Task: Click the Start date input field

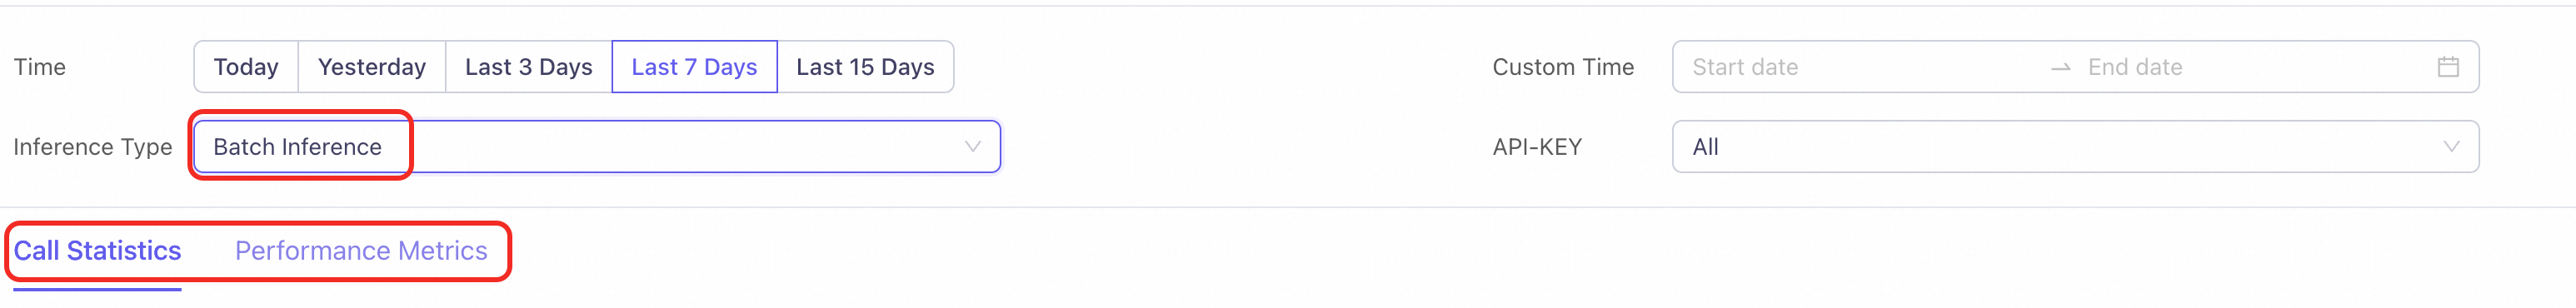Action: 1860,67
